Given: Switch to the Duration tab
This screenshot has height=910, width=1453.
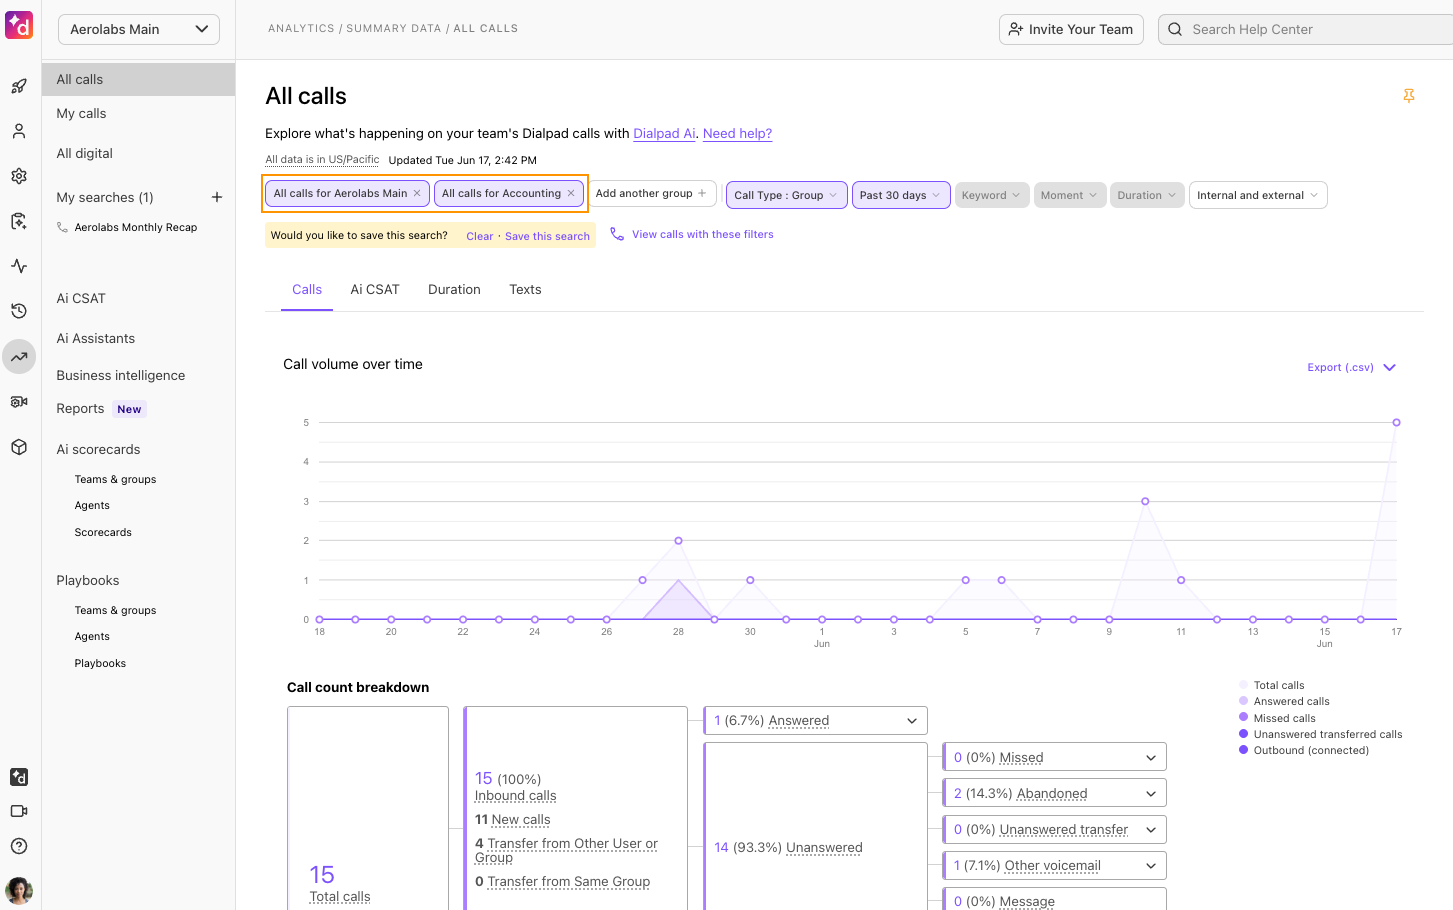Looking at the screenshot, I should click(454, 290).
